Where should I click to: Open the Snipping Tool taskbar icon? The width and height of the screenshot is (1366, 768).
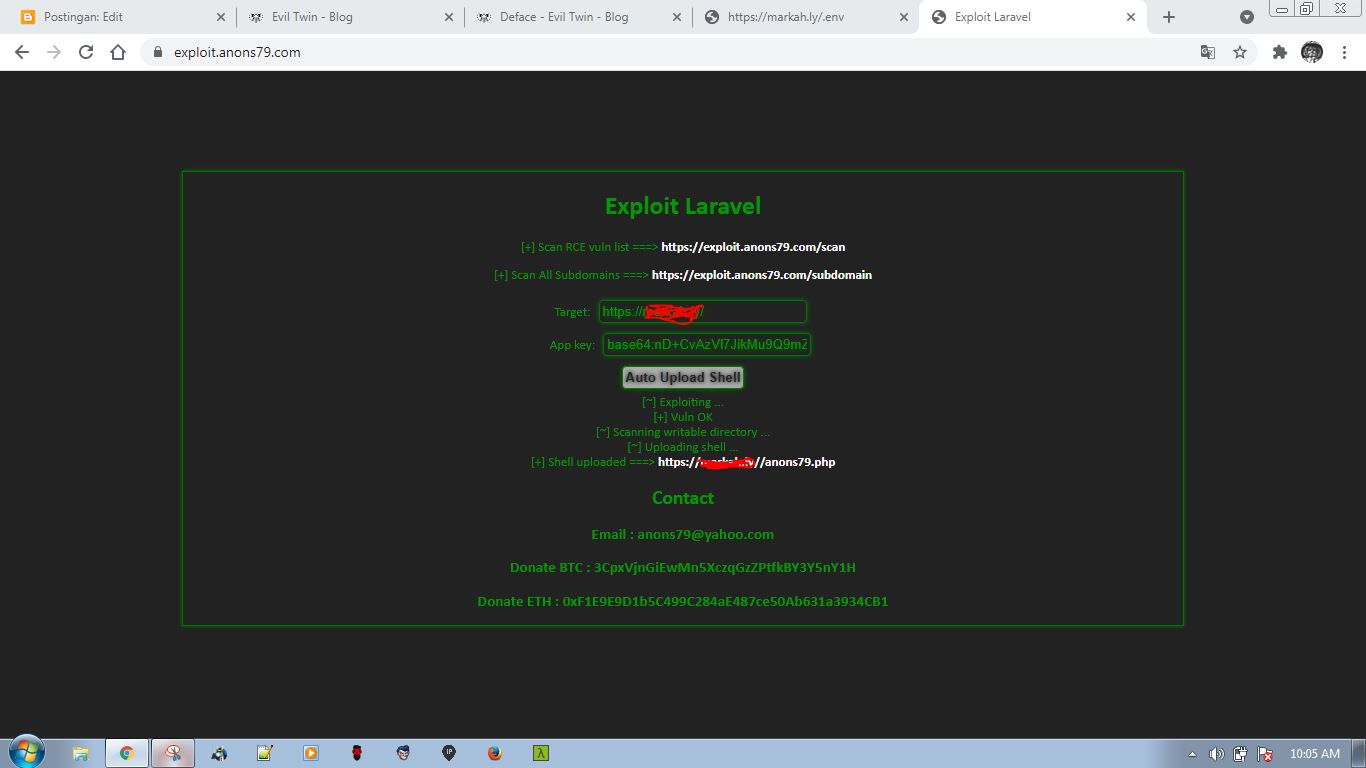point(173,753)
